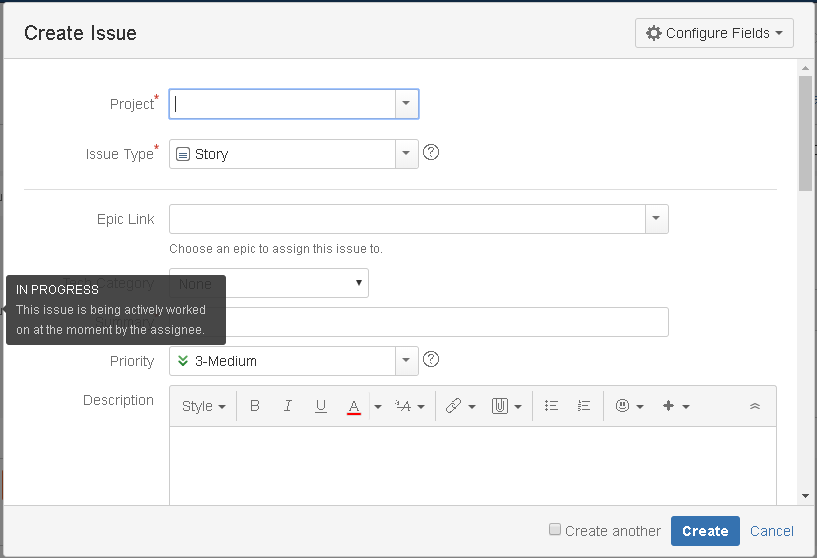Click "Choose an epic to assign this issue to."
The width and height of the screenshot is (817, 558).
pyautogui.click(x=276, y=249)
